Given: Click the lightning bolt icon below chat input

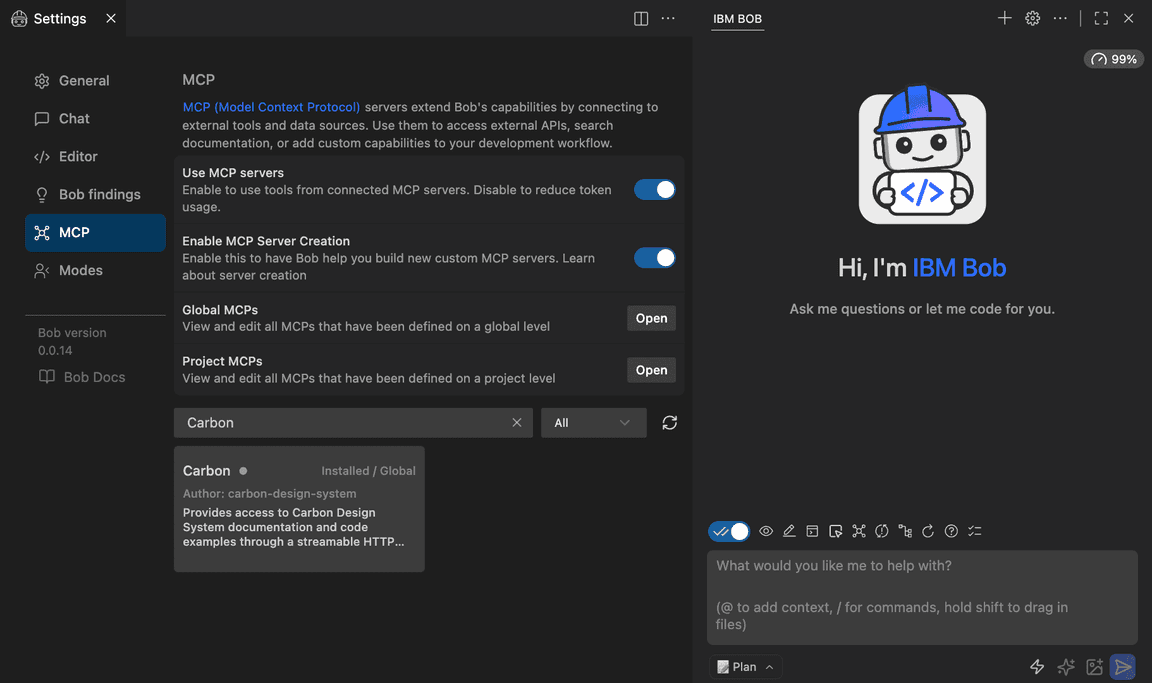Looking at the screenshot, I should click(1037, 667).
